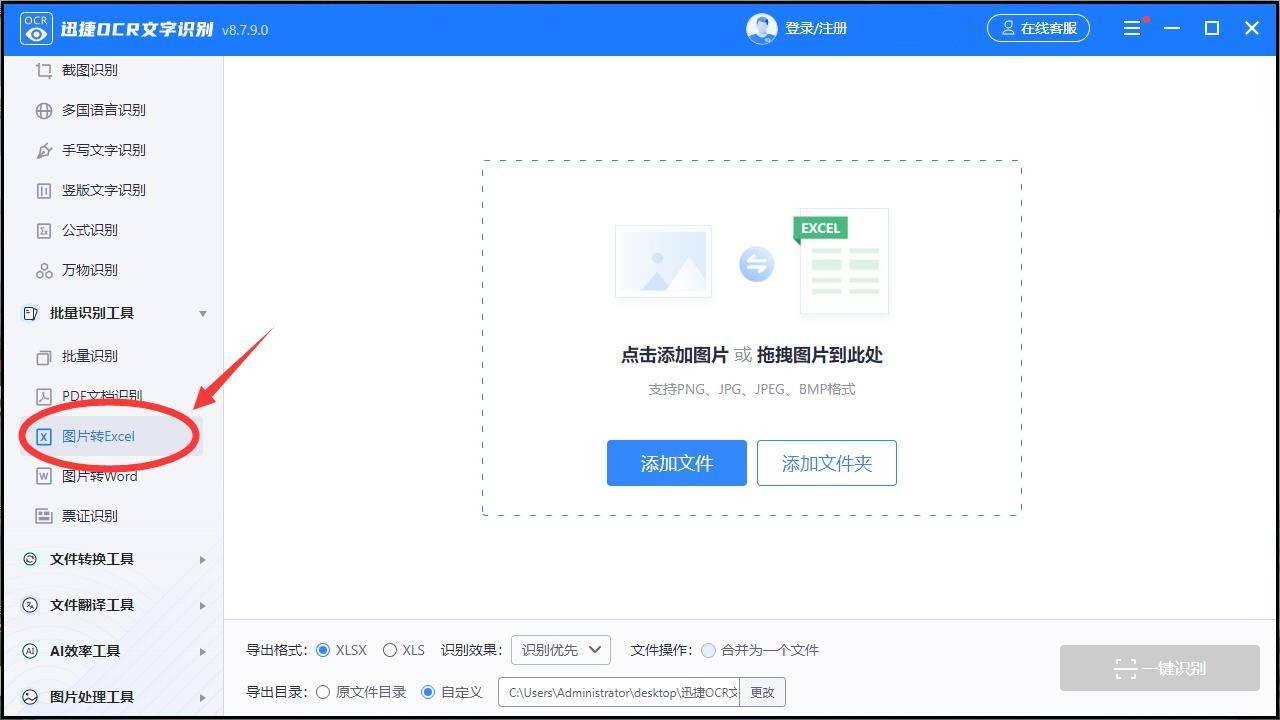The image size is (1280, 720).
Task: Select 批量识别 sidebar item
Action: pyautogui.click(x=90, y=356)
